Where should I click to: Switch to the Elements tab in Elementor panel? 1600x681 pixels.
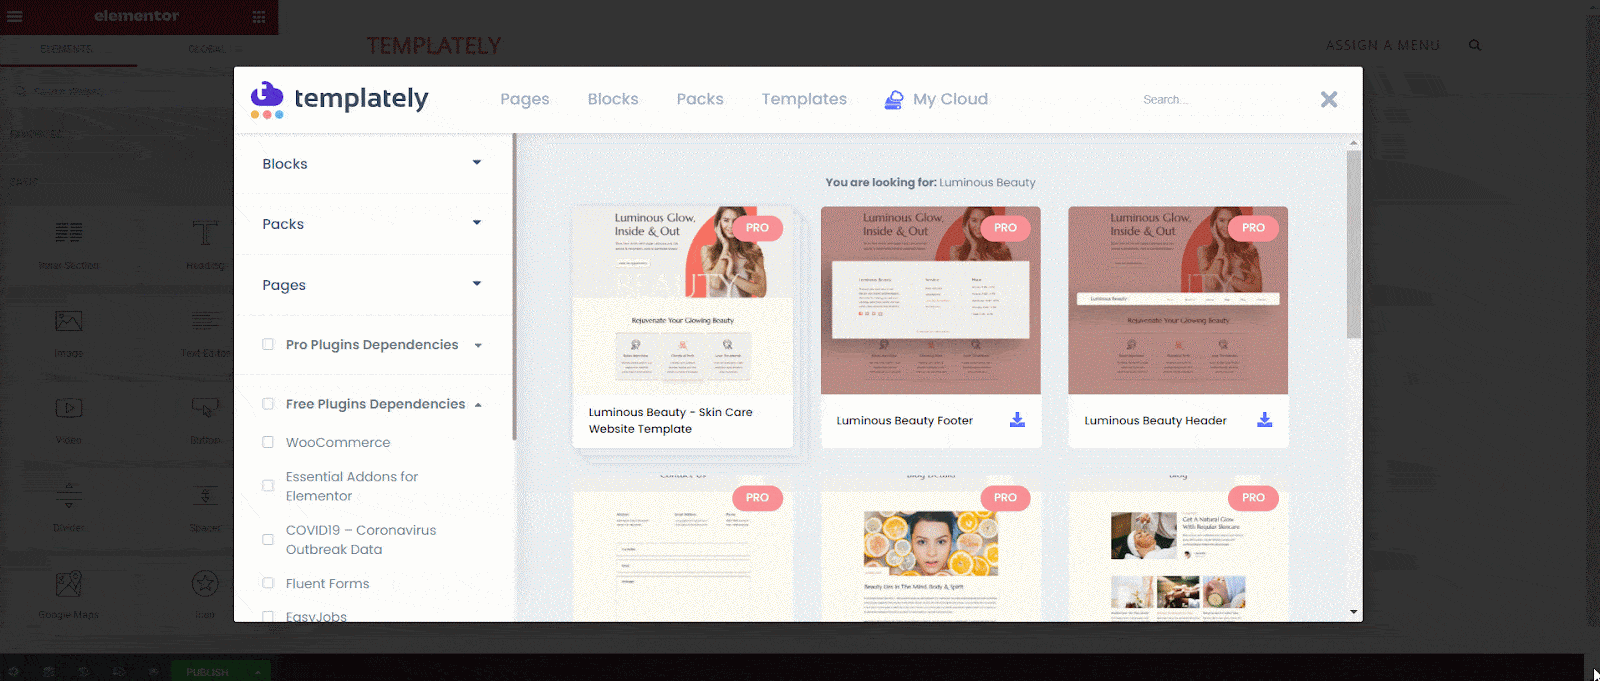67,49
